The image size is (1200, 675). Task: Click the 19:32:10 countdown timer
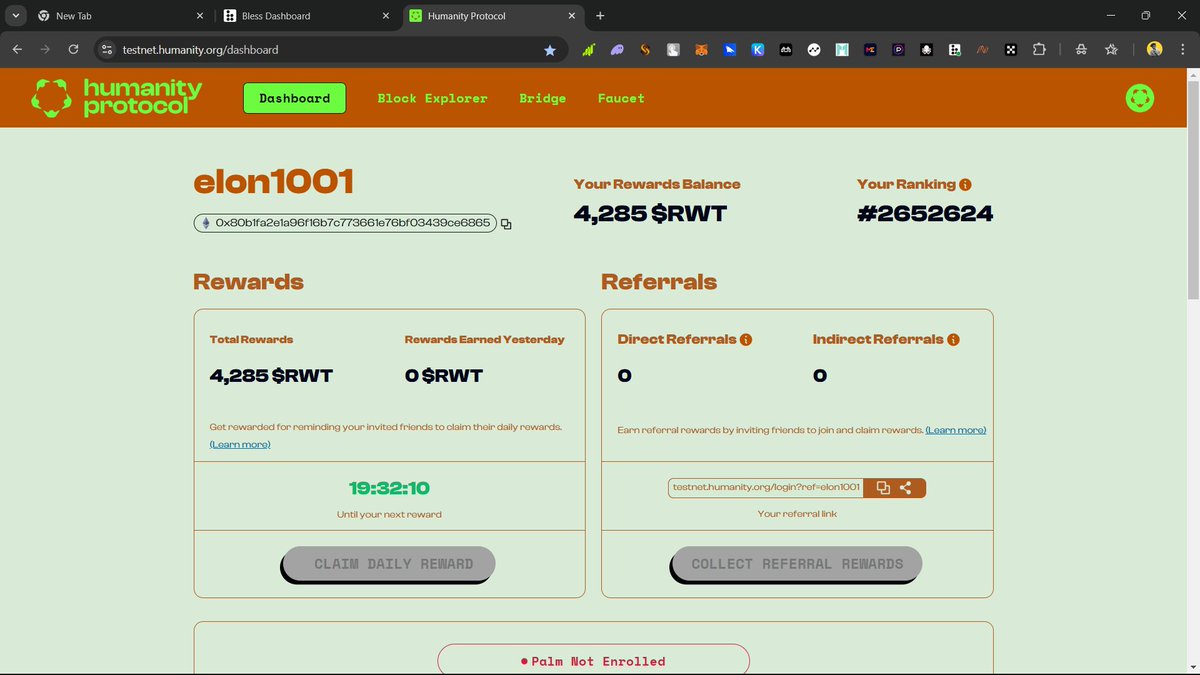390,488
